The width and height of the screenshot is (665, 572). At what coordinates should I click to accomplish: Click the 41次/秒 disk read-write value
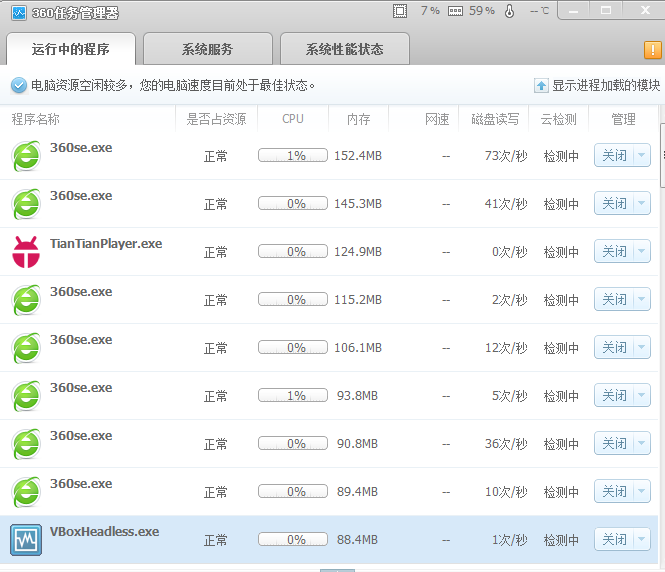pyautogui.click(x=506, y=204)
